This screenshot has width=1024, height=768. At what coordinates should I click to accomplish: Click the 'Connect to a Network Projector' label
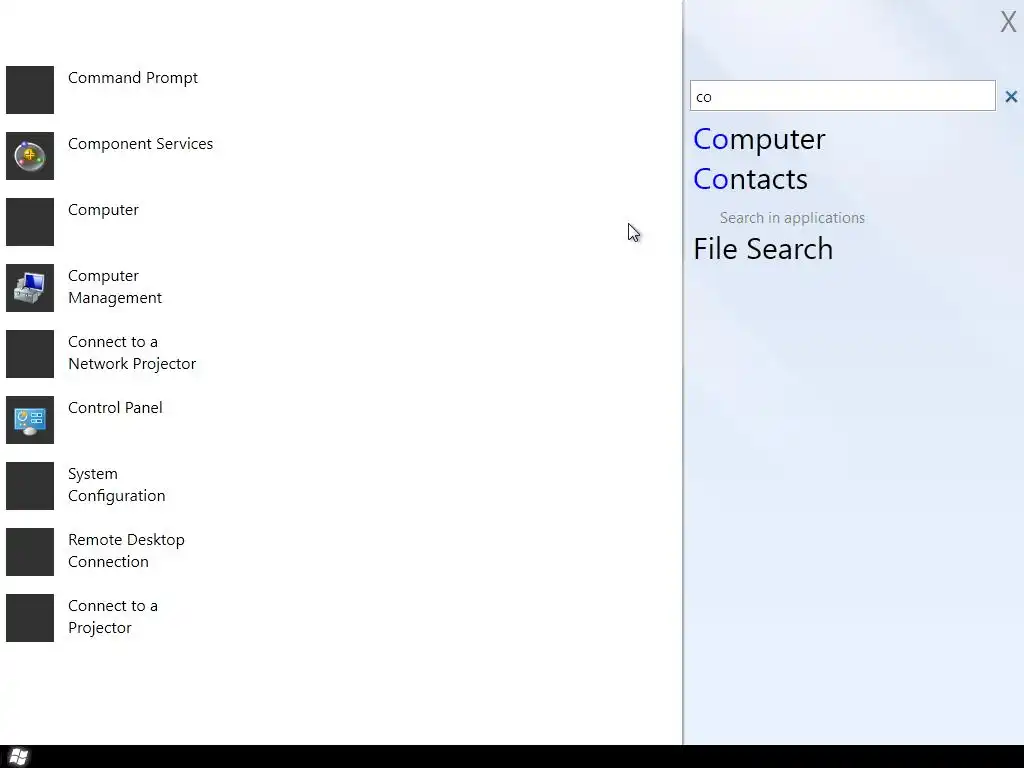(x=132, y=353)
